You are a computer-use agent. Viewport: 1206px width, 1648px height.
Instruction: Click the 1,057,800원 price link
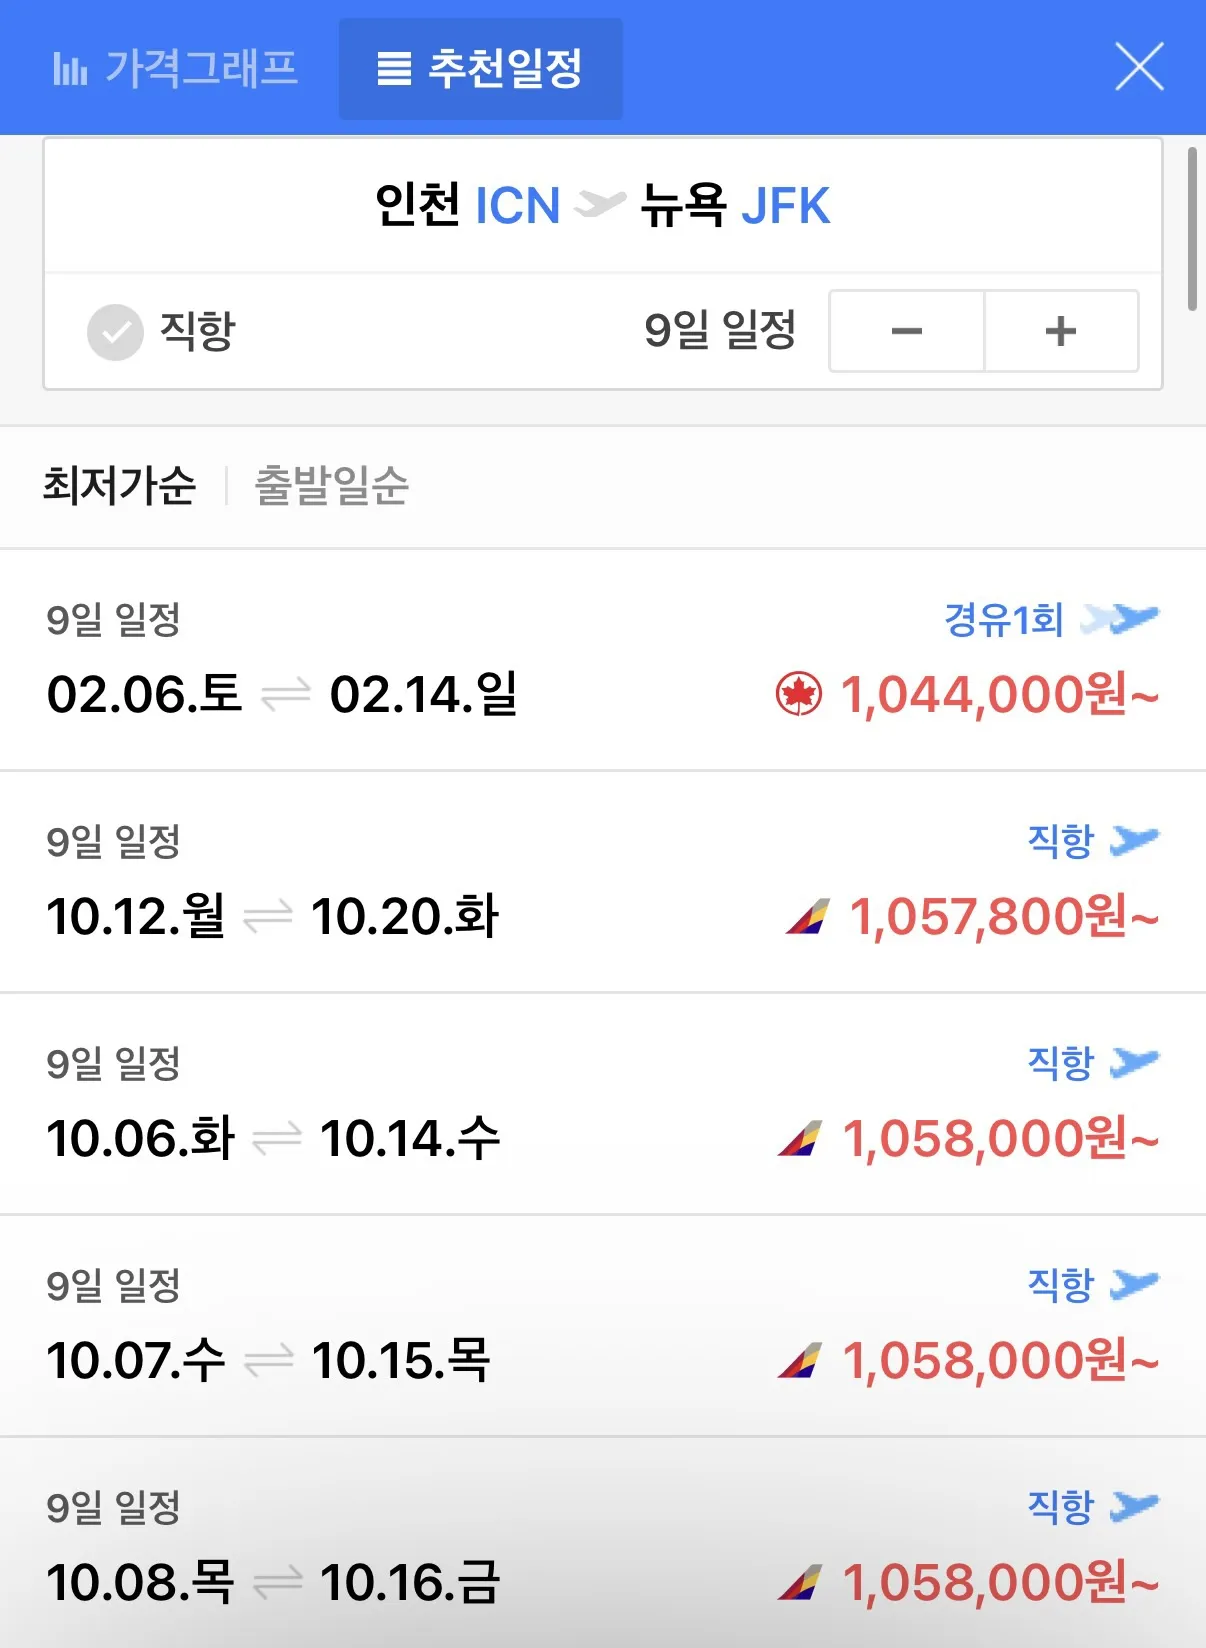[x=1003, y=916]
